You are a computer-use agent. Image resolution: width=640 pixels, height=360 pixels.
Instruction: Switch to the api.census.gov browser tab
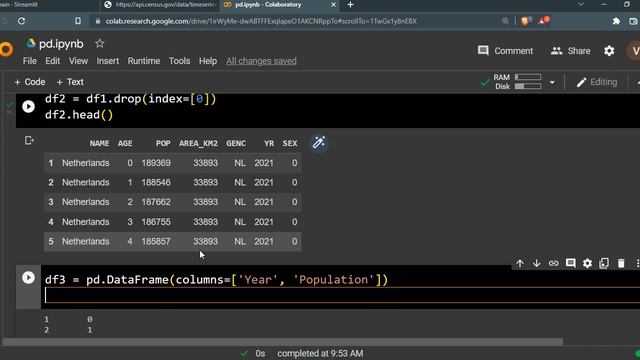159,5
